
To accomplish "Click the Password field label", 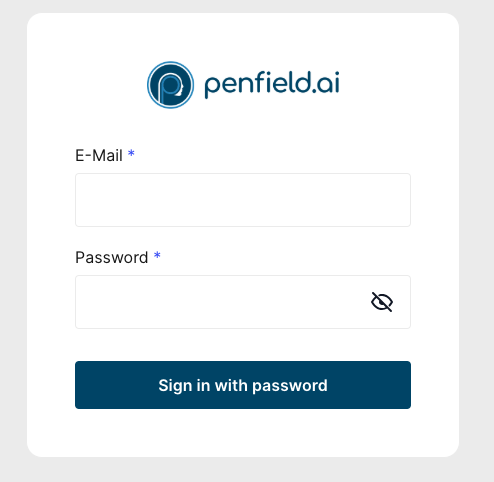I will click(x=112, y=257).
